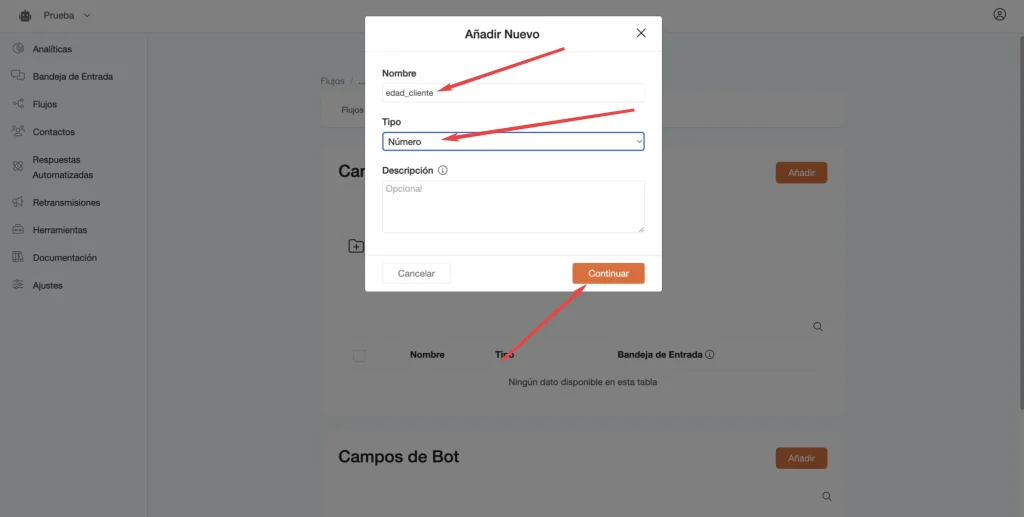Click into the Descripción optional text area
Image resolution: width=1024 pixels, height=517 pixels.
pos(513,206)
